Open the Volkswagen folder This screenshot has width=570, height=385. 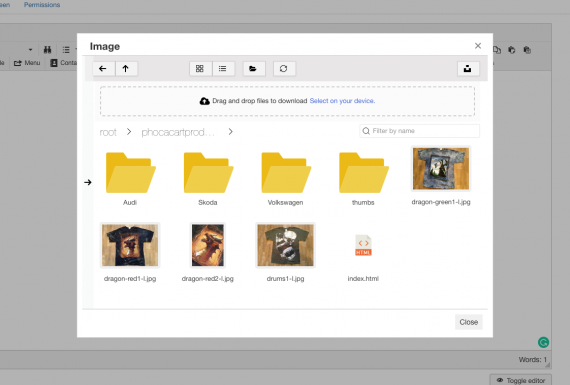(286, 173)
